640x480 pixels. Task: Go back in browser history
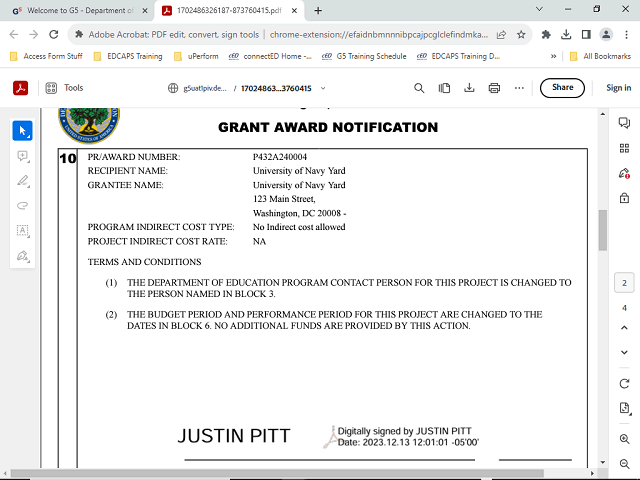pyautogui.click(x=13, y=35)
